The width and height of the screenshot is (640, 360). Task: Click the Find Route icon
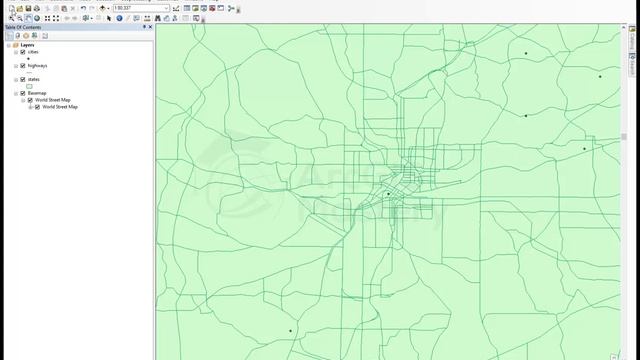click(167, 18)
